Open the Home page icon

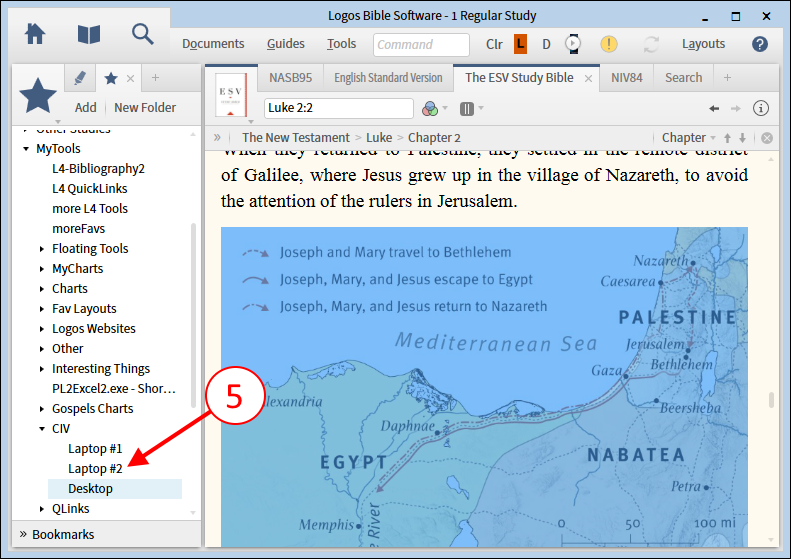coord(35,35)
